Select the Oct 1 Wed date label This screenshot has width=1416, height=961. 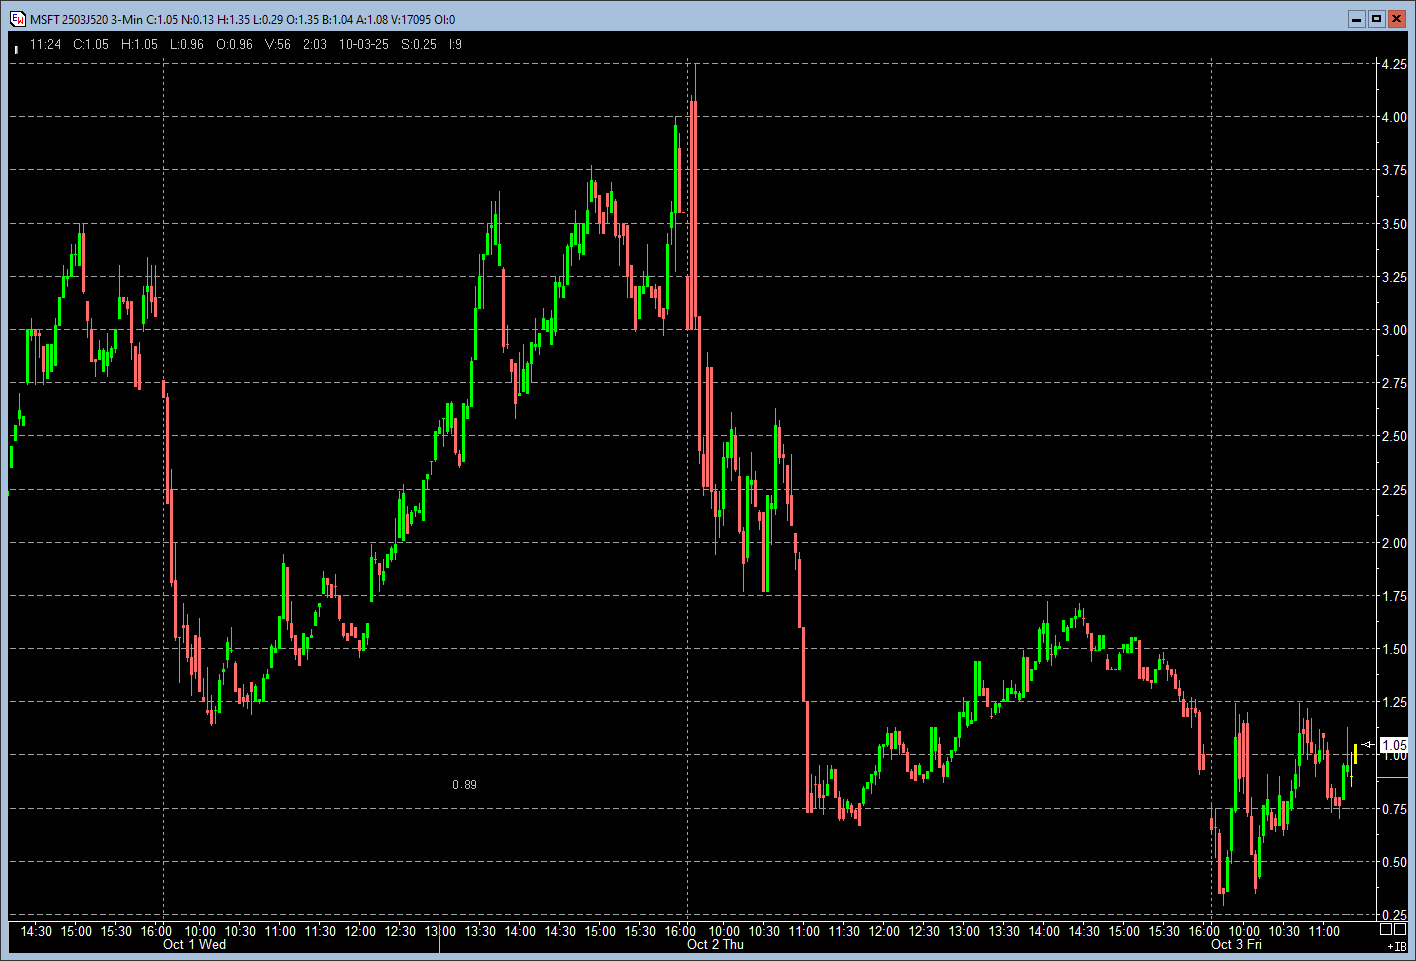coord(194,945)
